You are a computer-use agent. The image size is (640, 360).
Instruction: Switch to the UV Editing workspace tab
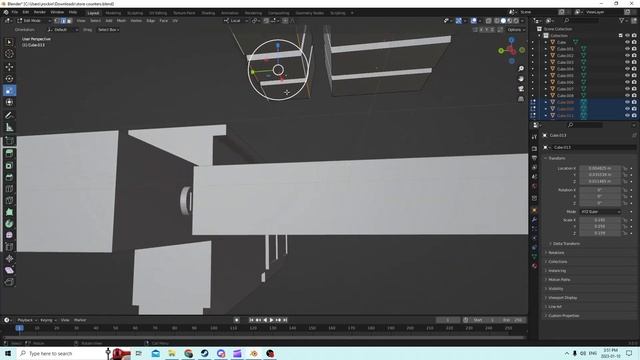pyautogui.click(x=158, y=13)
